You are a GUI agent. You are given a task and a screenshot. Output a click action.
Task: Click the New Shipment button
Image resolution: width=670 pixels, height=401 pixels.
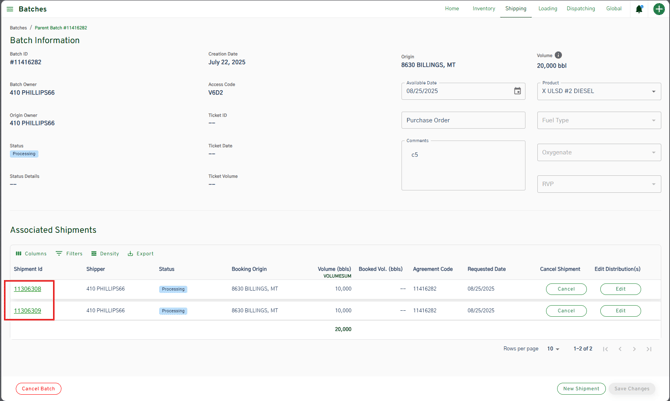(581, 389)
